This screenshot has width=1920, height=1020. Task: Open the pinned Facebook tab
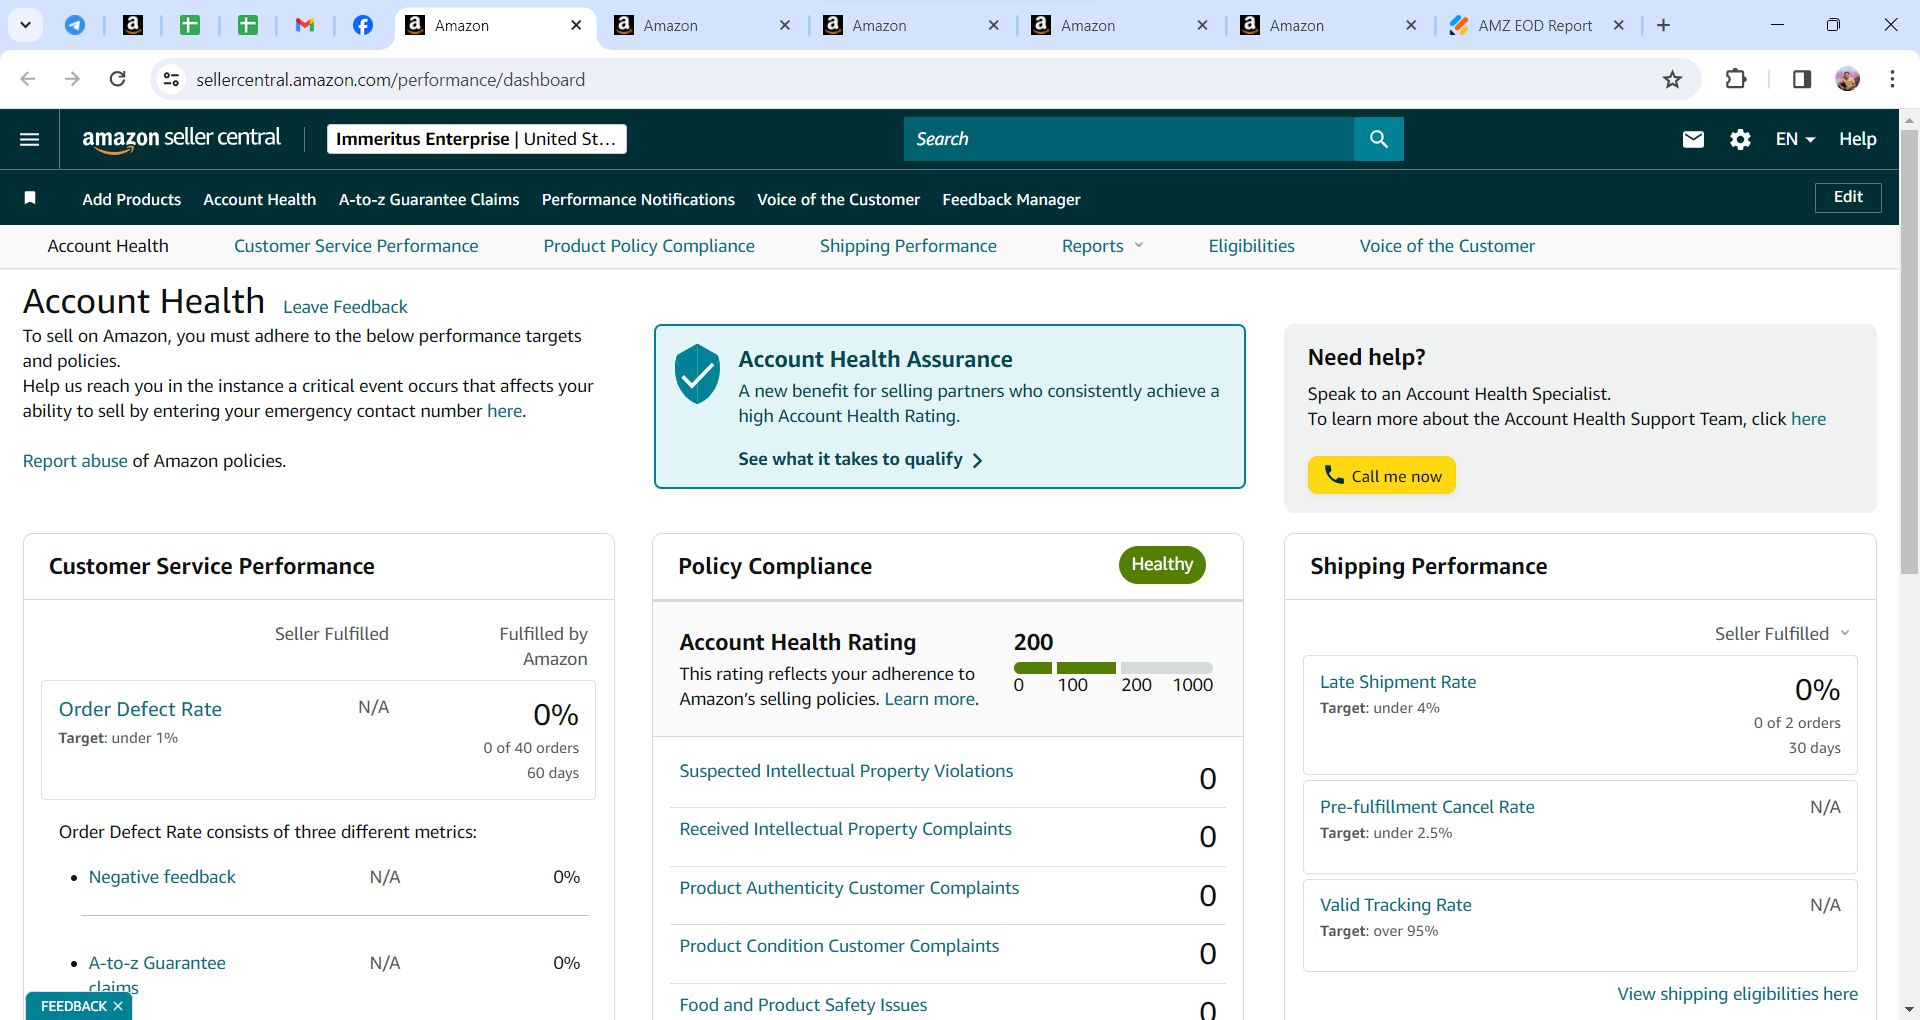tap(363, 25)
